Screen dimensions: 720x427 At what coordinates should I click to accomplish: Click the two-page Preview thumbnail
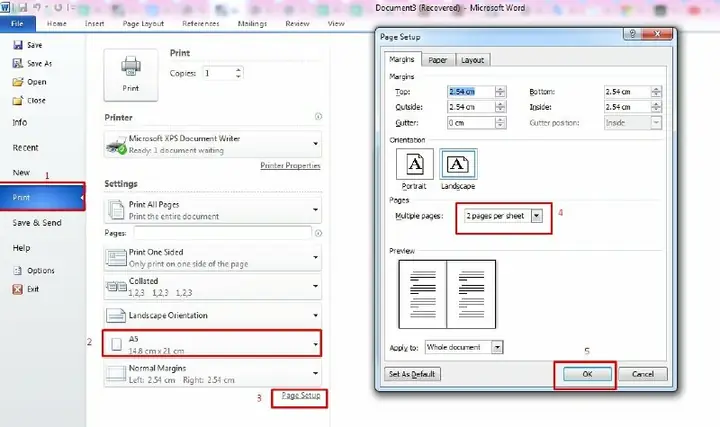tap(447, 294)
